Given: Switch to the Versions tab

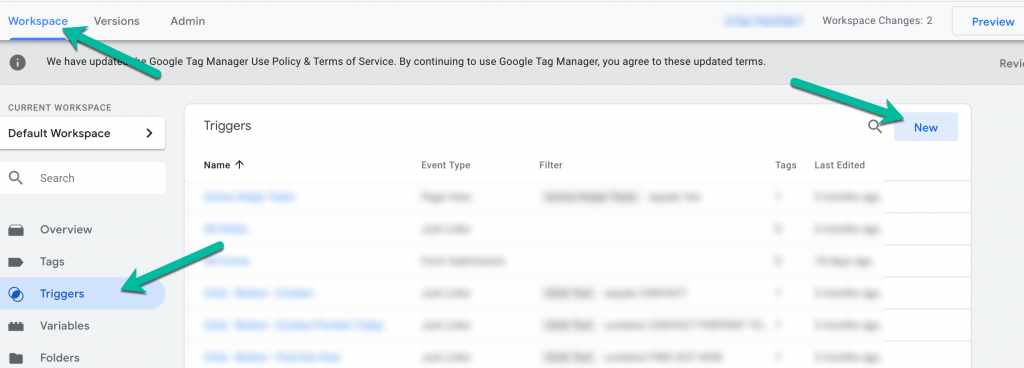Looking at the screenshot, I should pos(117,21).
